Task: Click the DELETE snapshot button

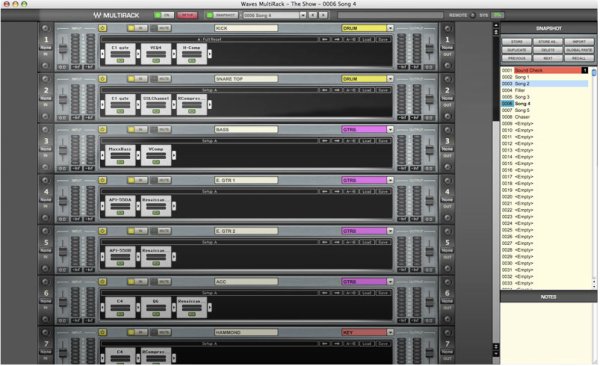Action: [548, 50]
